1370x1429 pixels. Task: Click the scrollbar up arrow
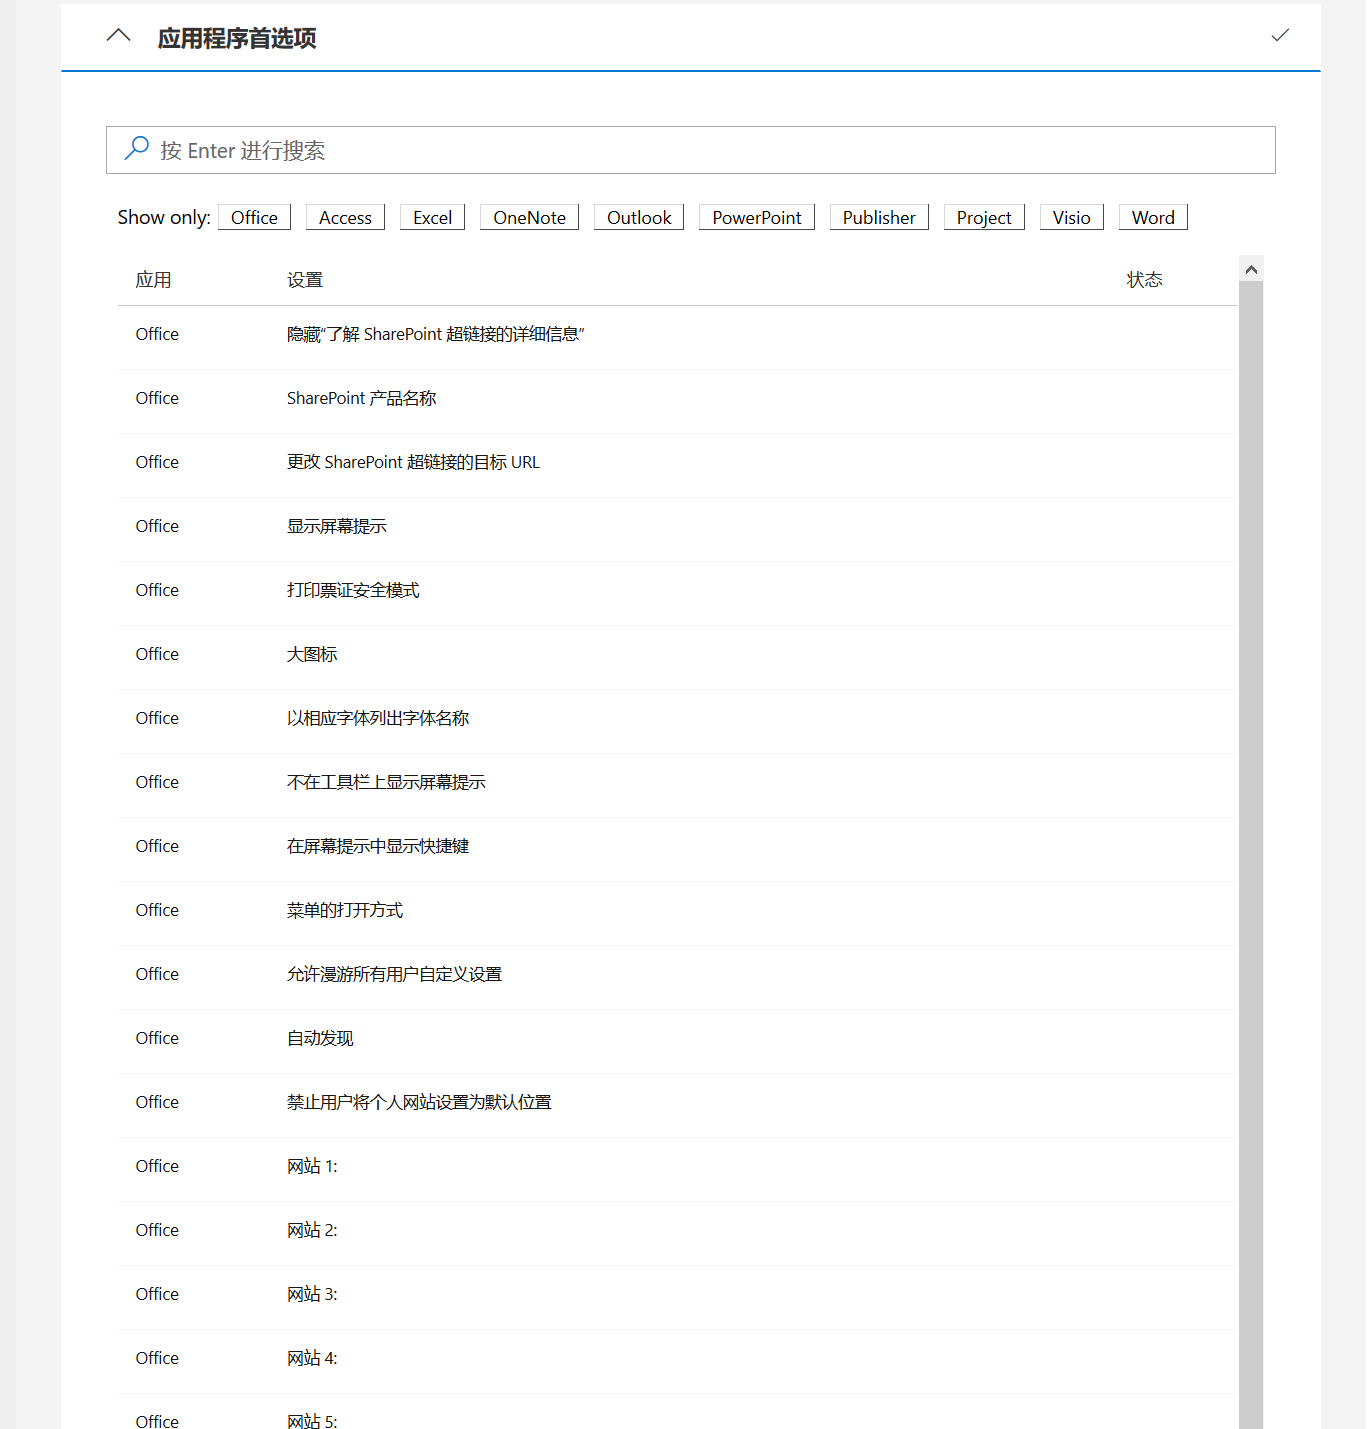[x=1251, y=269]
